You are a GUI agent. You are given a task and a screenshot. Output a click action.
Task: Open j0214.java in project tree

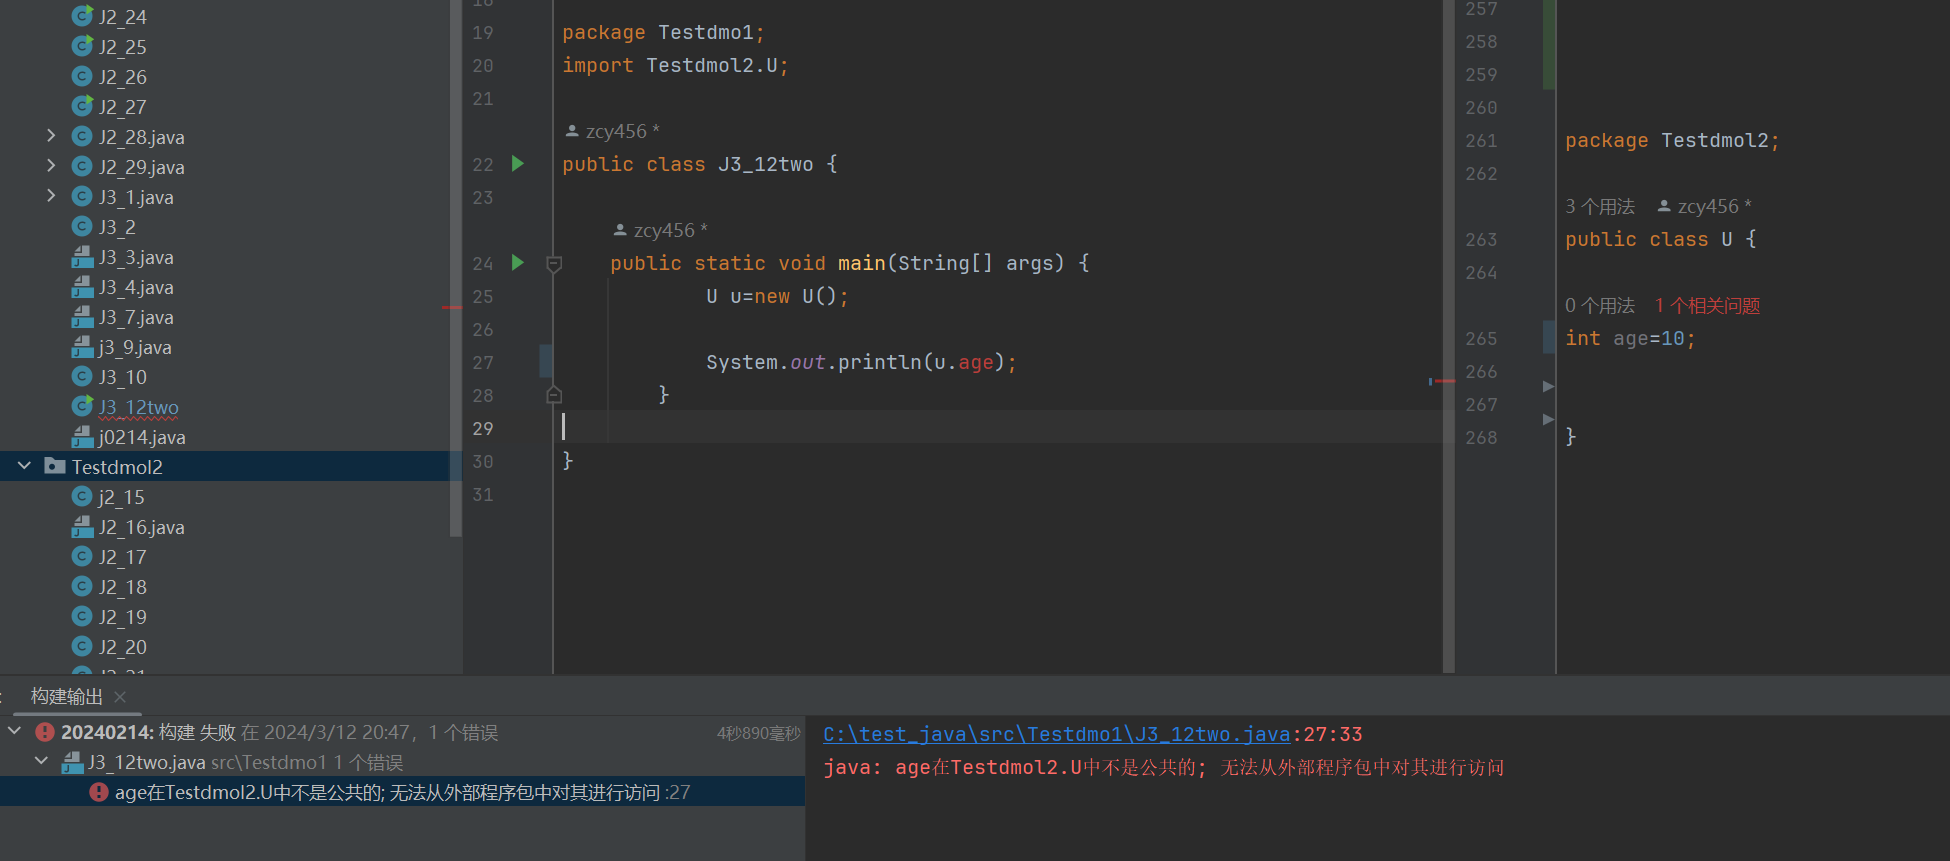[142, 437]
